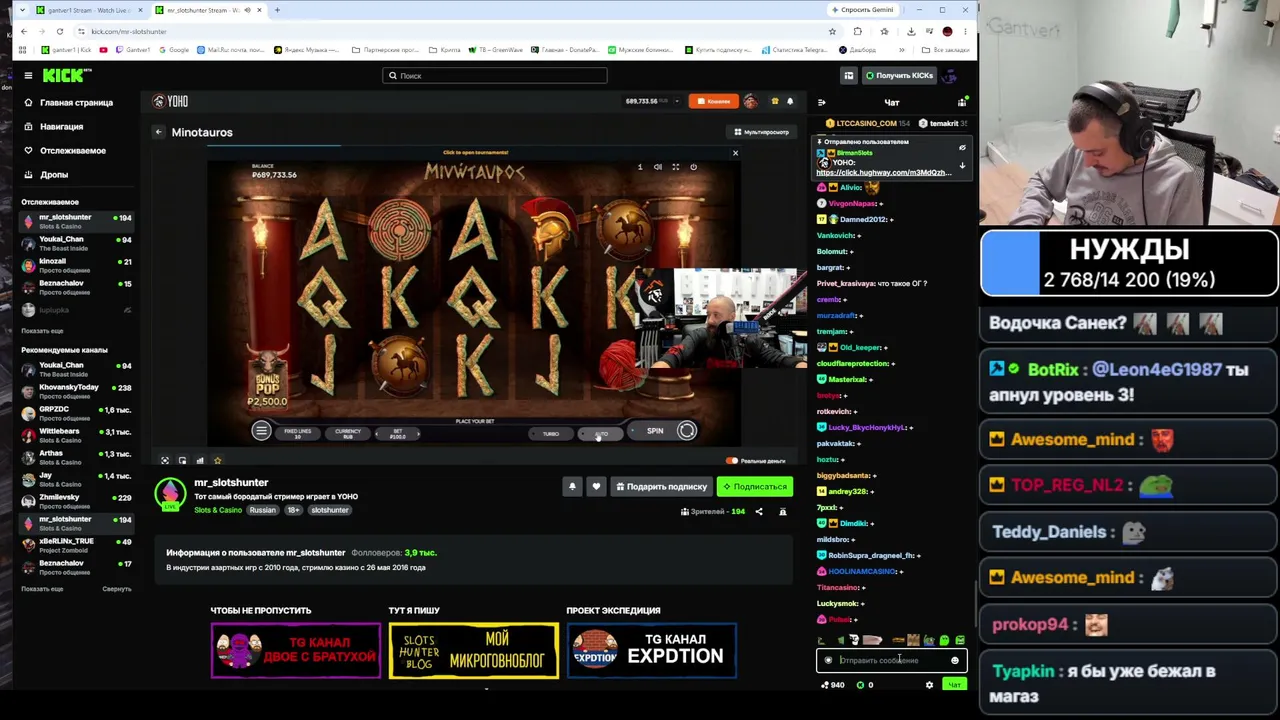Click the statistics bars icon below the game

point(200,461)
